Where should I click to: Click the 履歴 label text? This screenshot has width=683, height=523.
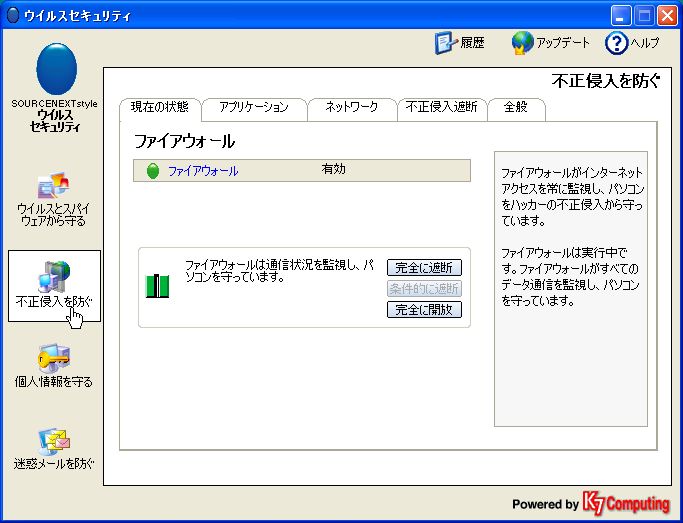tap(473, 43)
